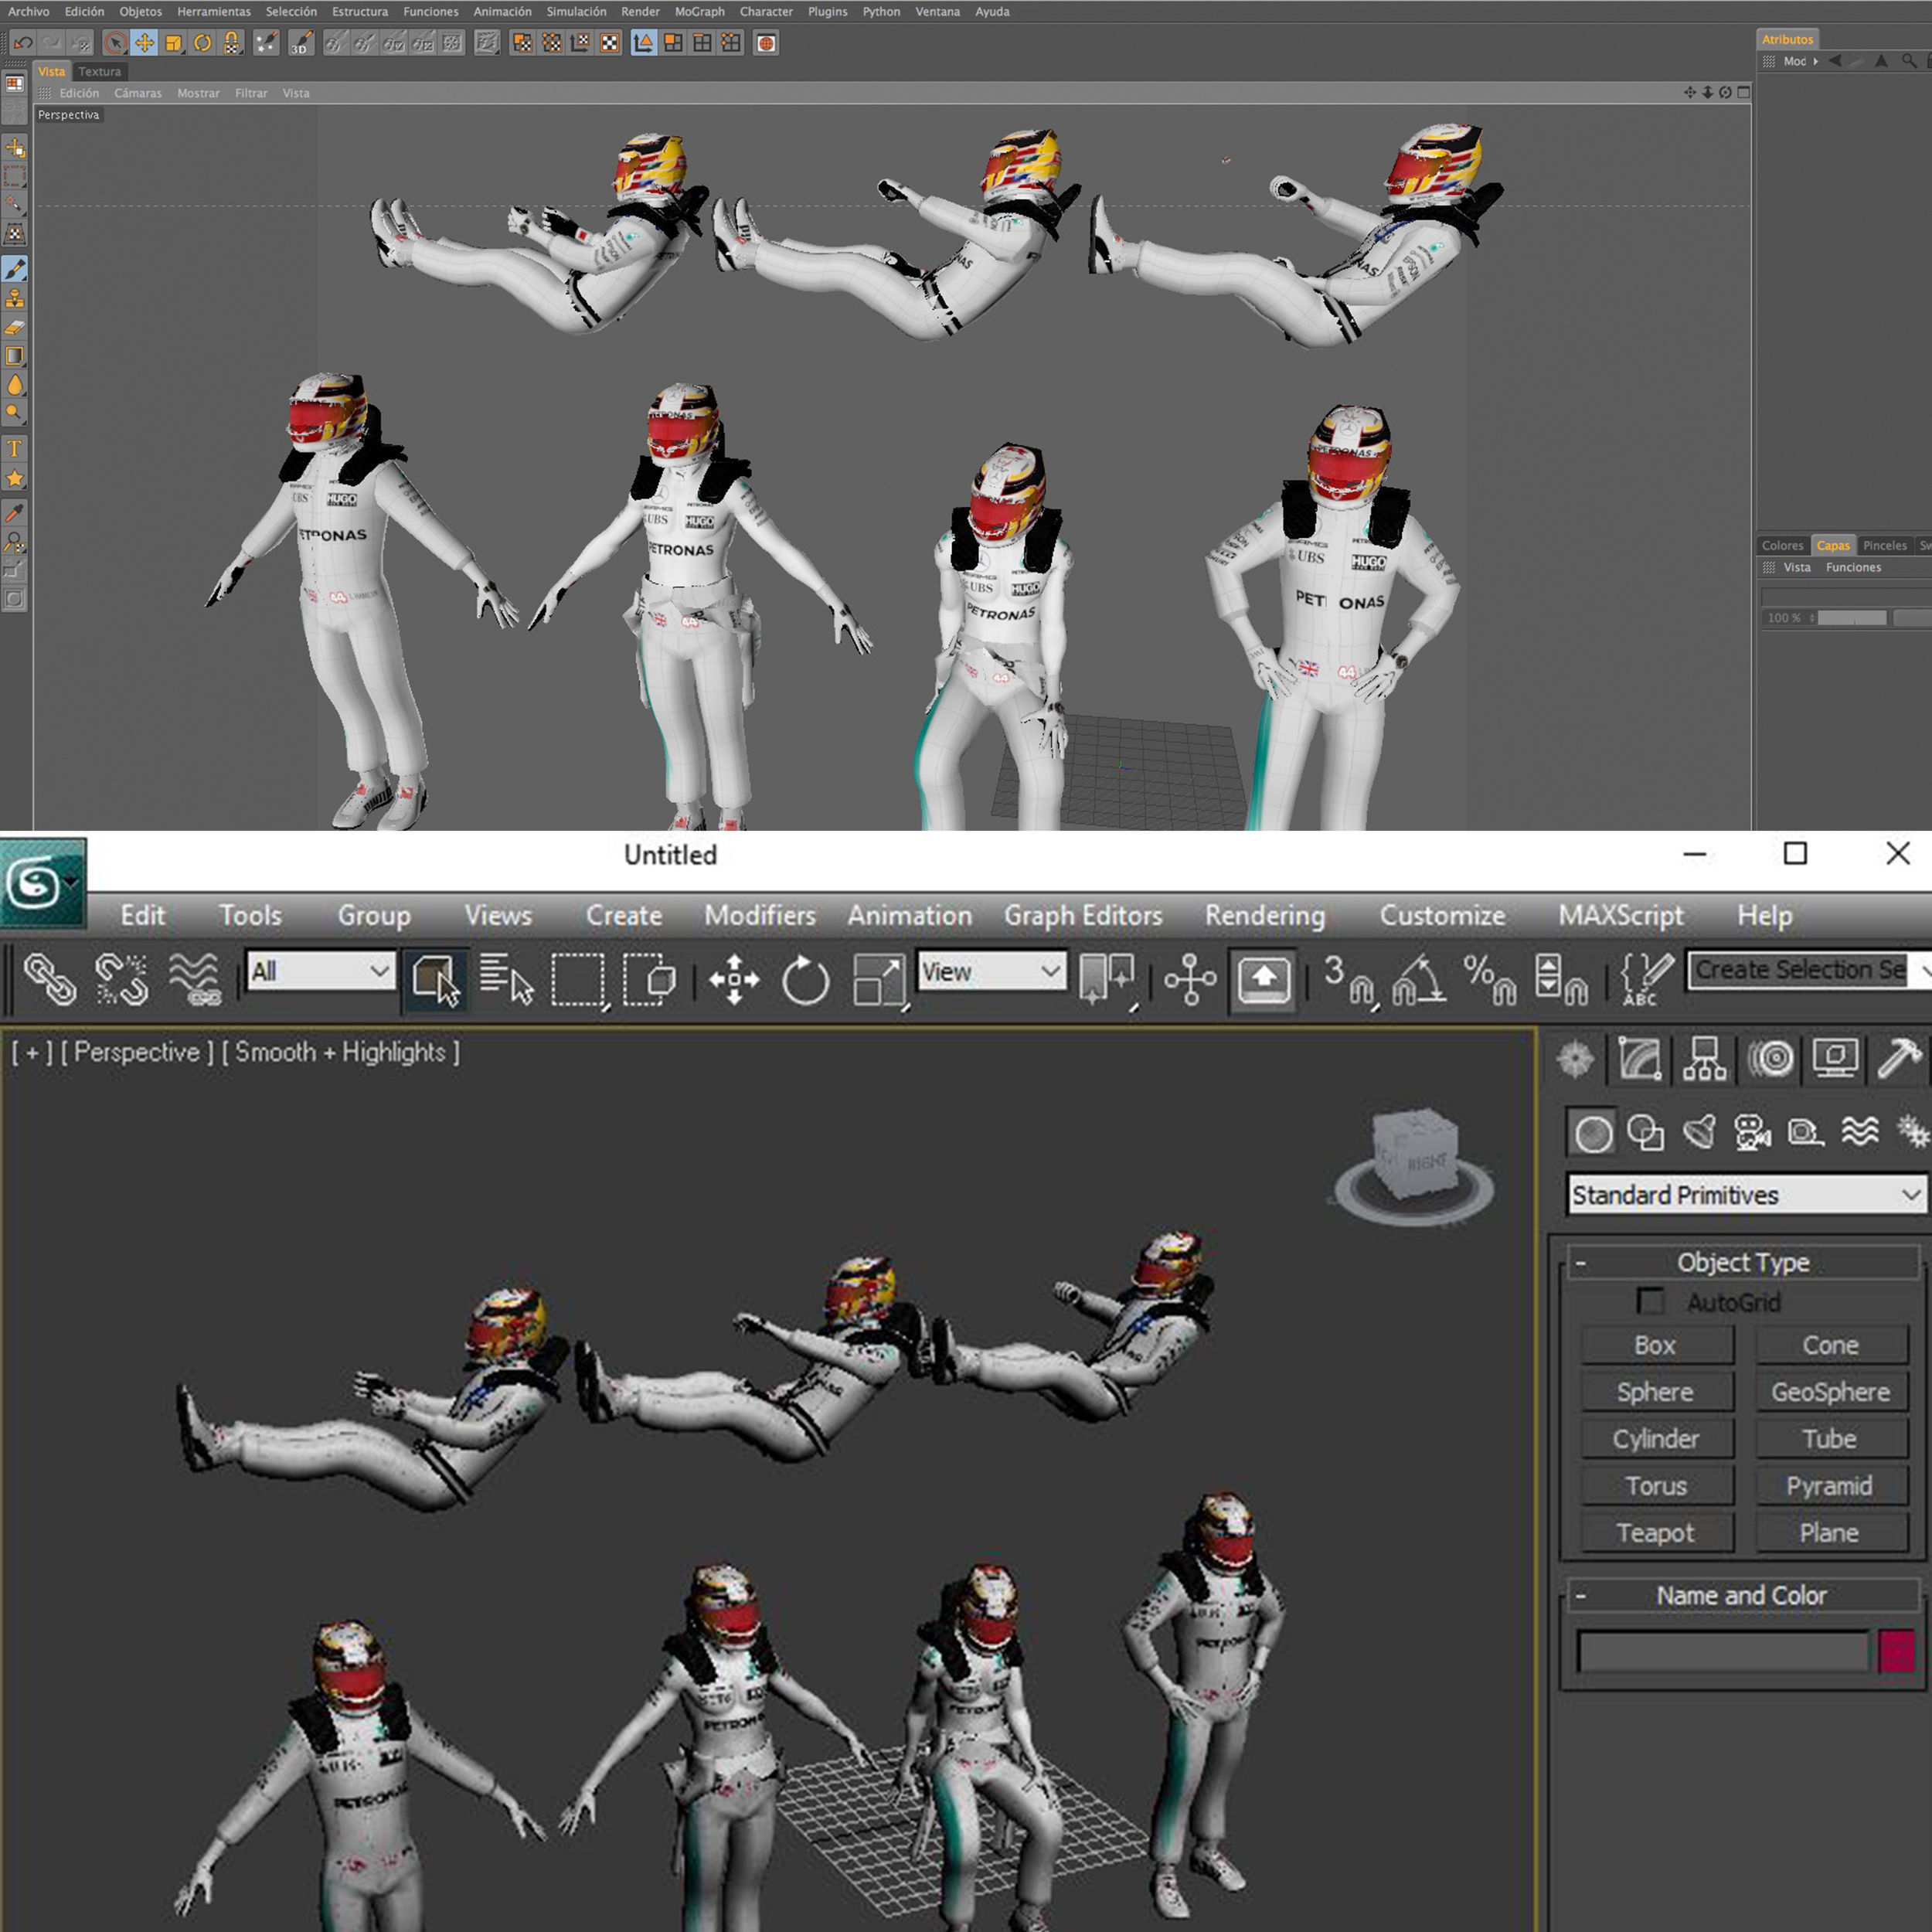Select the Lights category icon

click(1699, 1132)
